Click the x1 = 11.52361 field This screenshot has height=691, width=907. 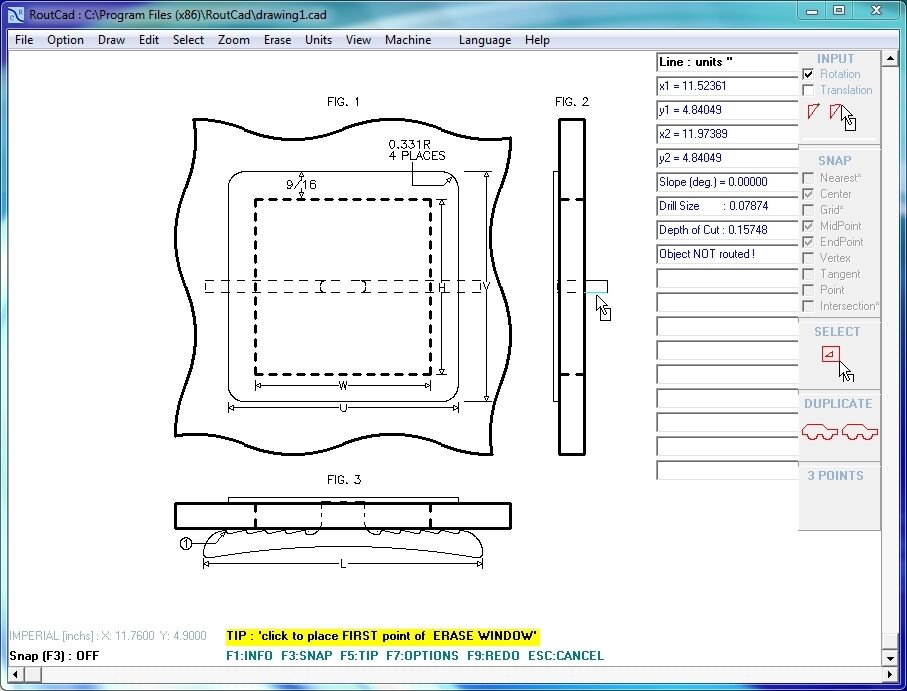pos(727,86)
